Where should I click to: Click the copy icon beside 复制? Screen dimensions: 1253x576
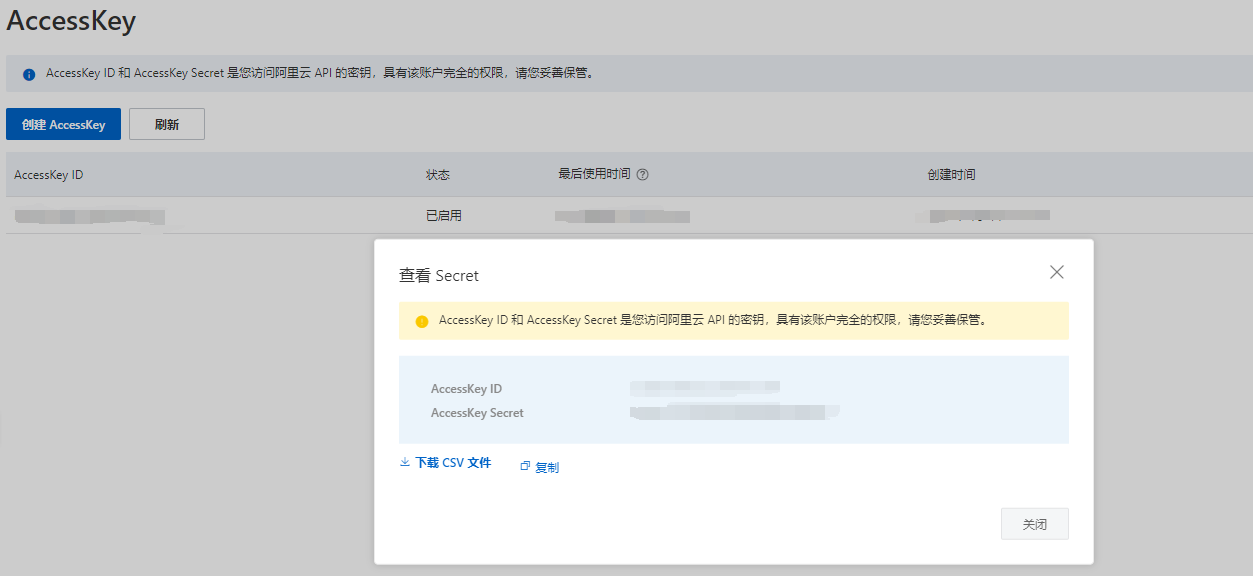tap(525, 467)
